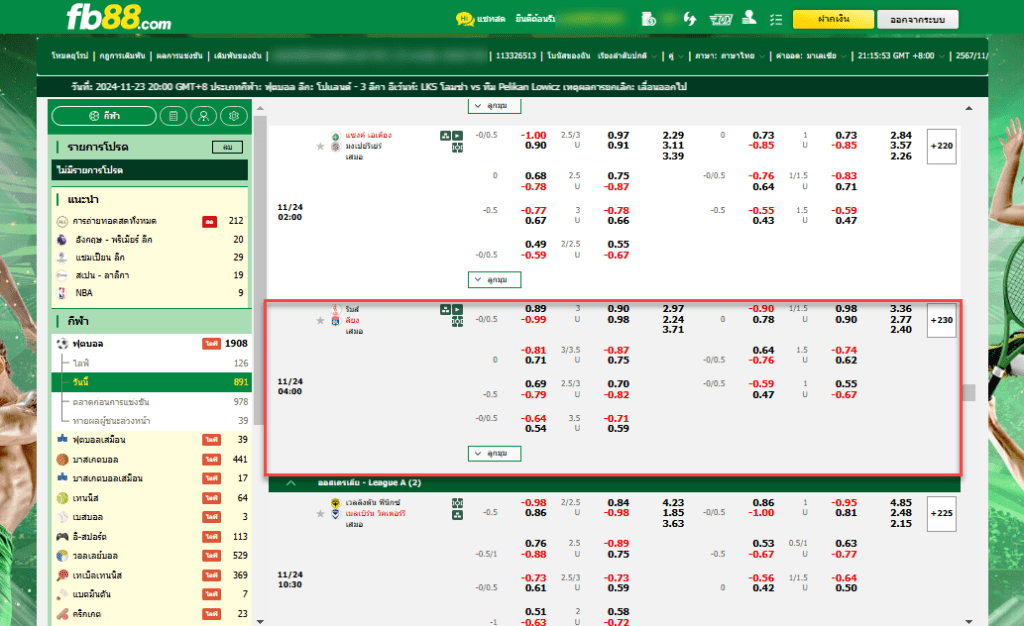The height and width of the screenshot is (626, 1024).
Task: Click the football sport icon in sidebar
Action: 63,343
